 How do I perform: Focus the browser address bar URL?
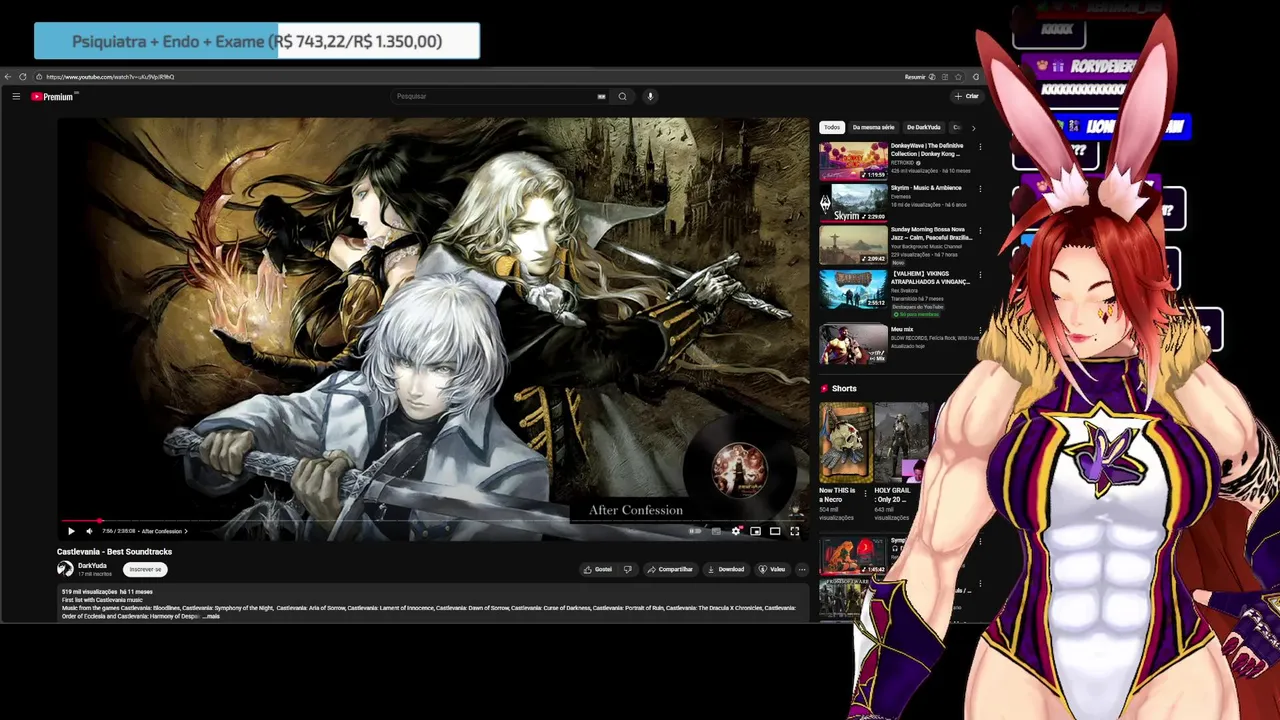pyautogui.click(x=110, y=77)
